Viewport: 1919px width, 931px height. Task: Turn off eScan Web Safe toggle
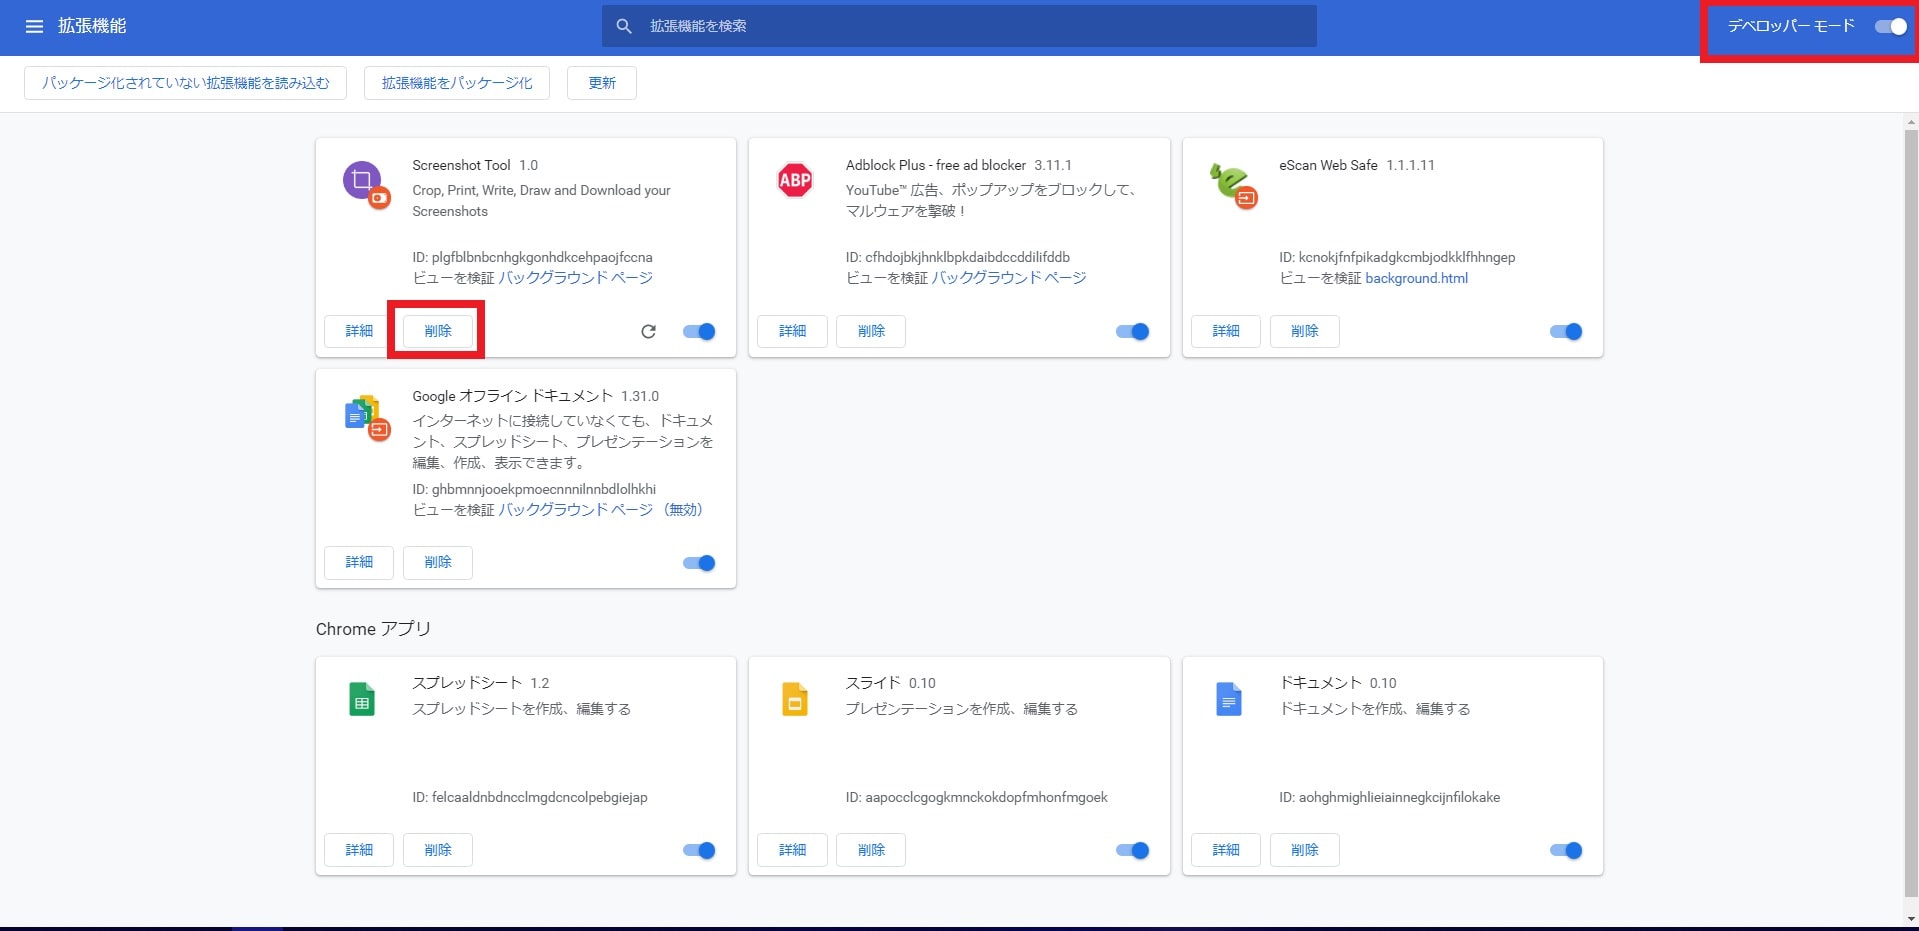pyautogui.click(x=1566, y=331)
